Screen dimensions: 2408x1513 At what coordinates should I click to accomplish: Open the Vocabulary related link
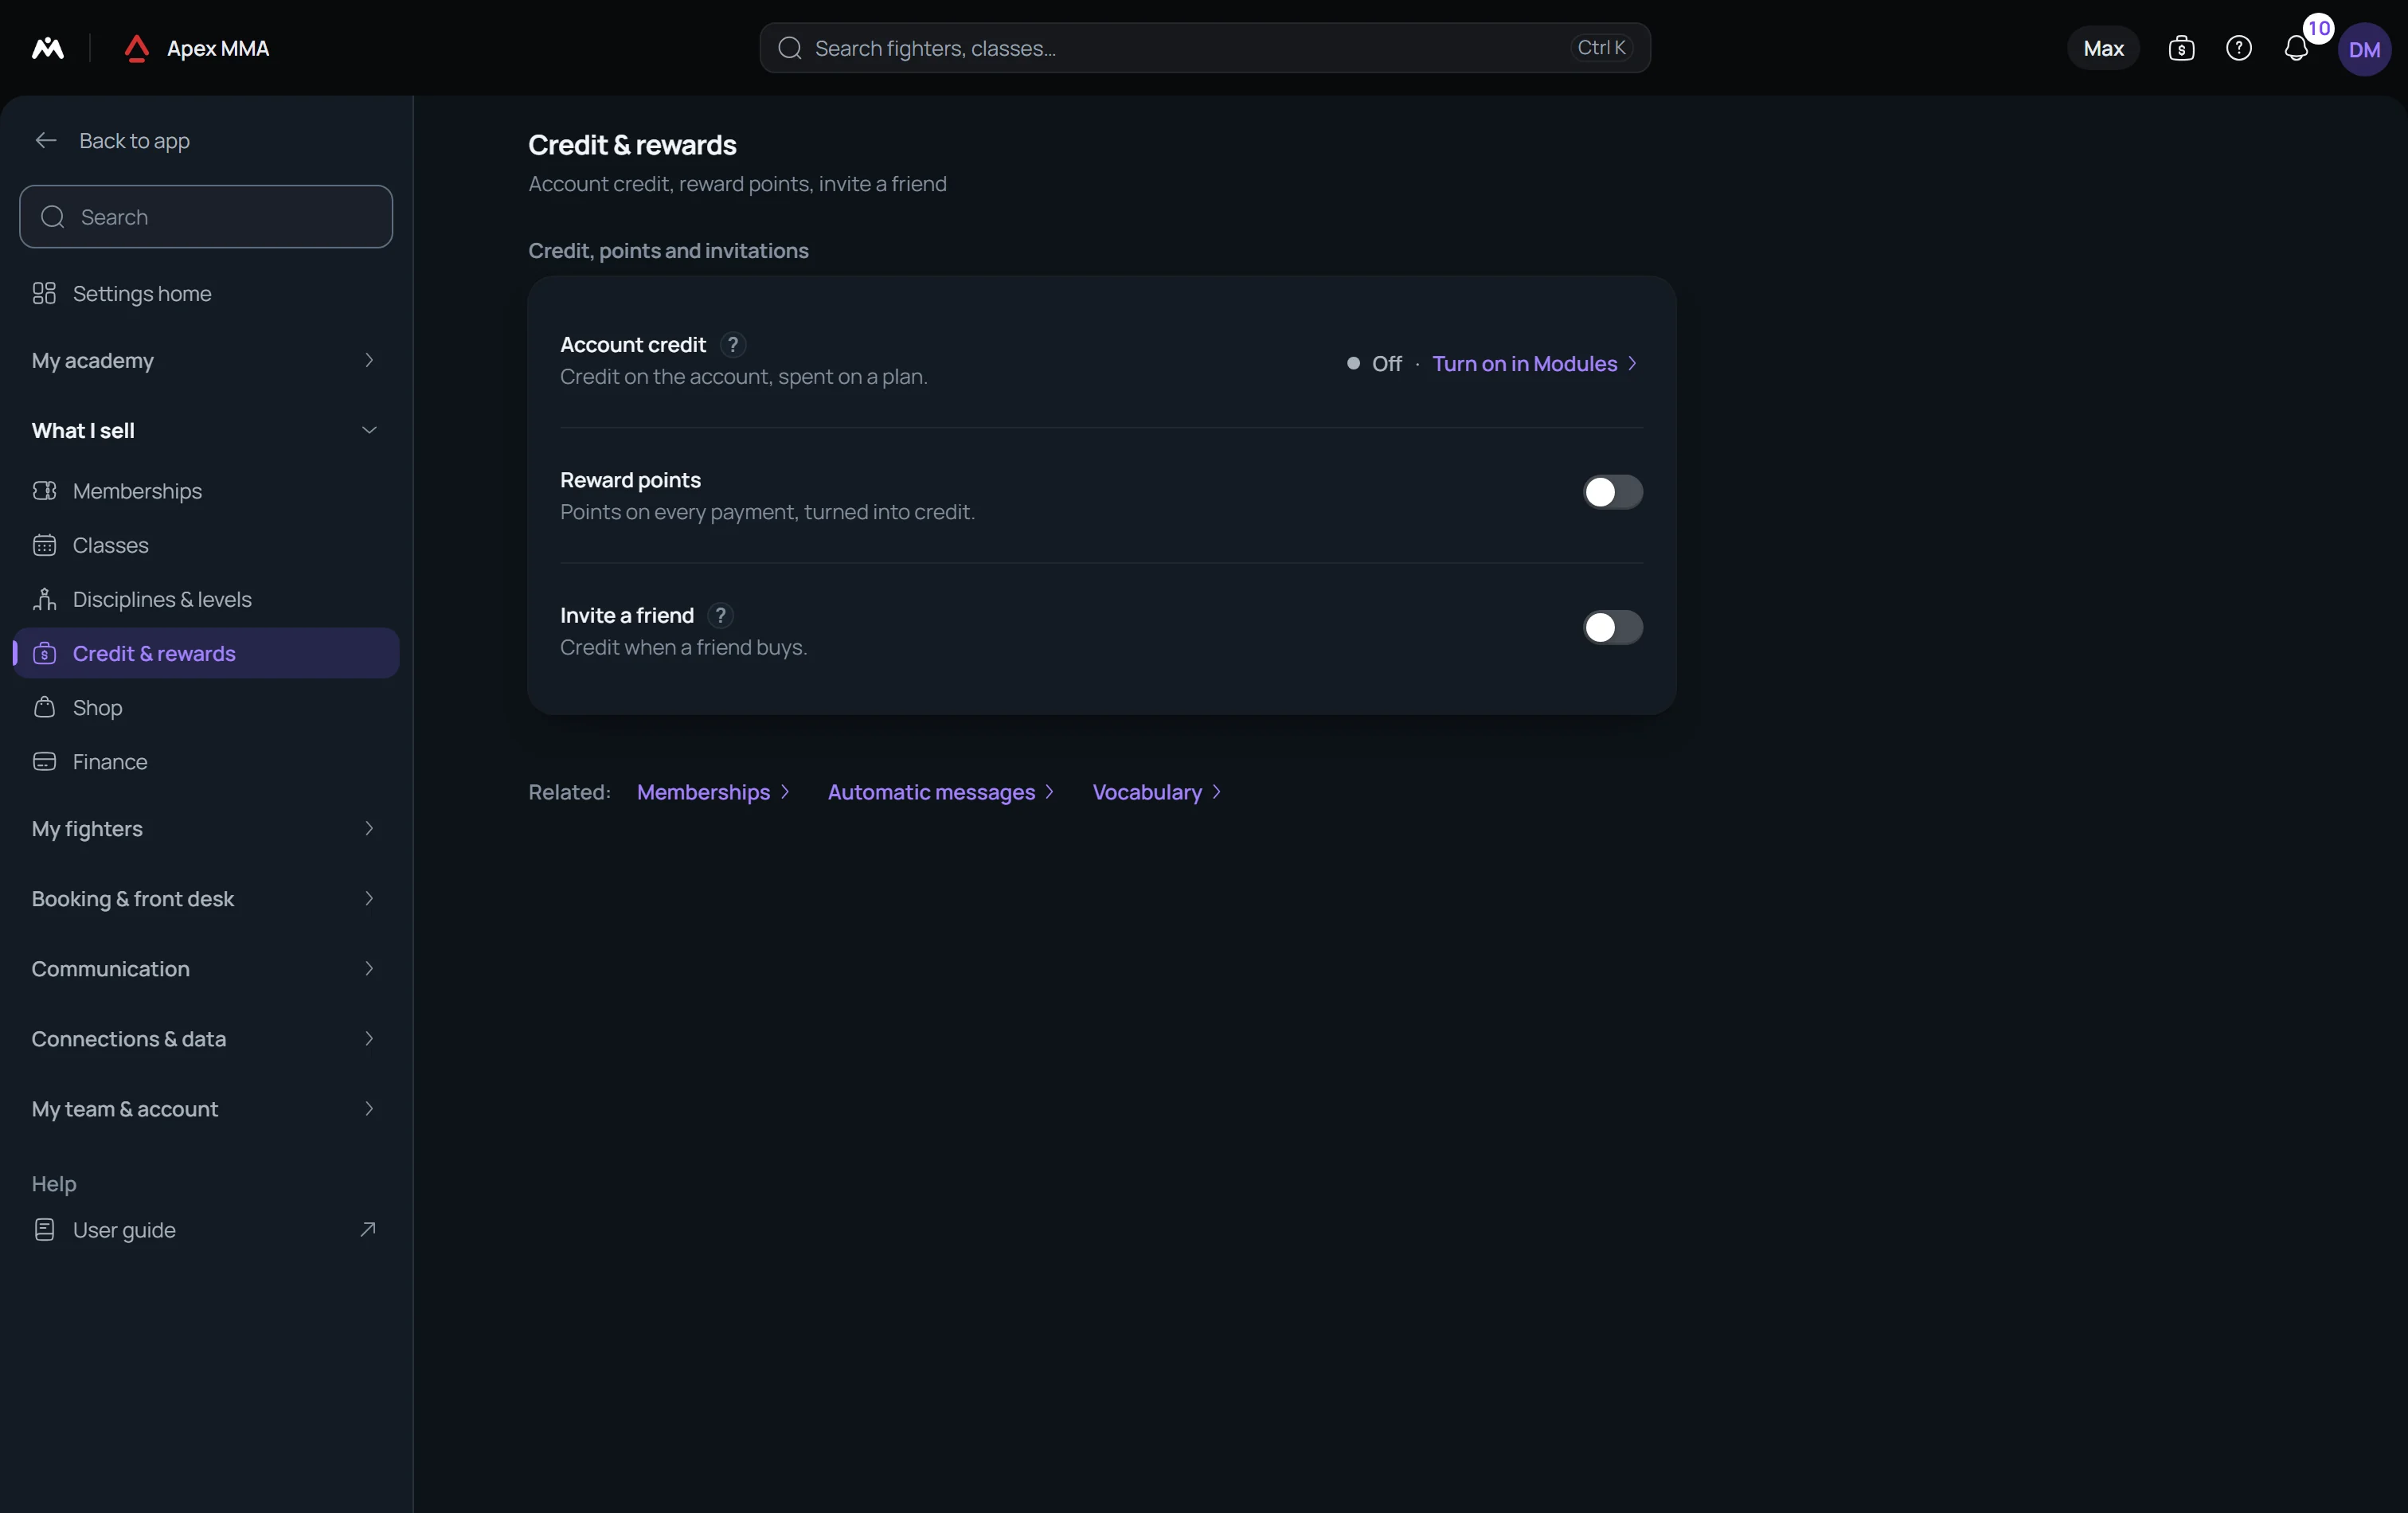point(1157,792)
